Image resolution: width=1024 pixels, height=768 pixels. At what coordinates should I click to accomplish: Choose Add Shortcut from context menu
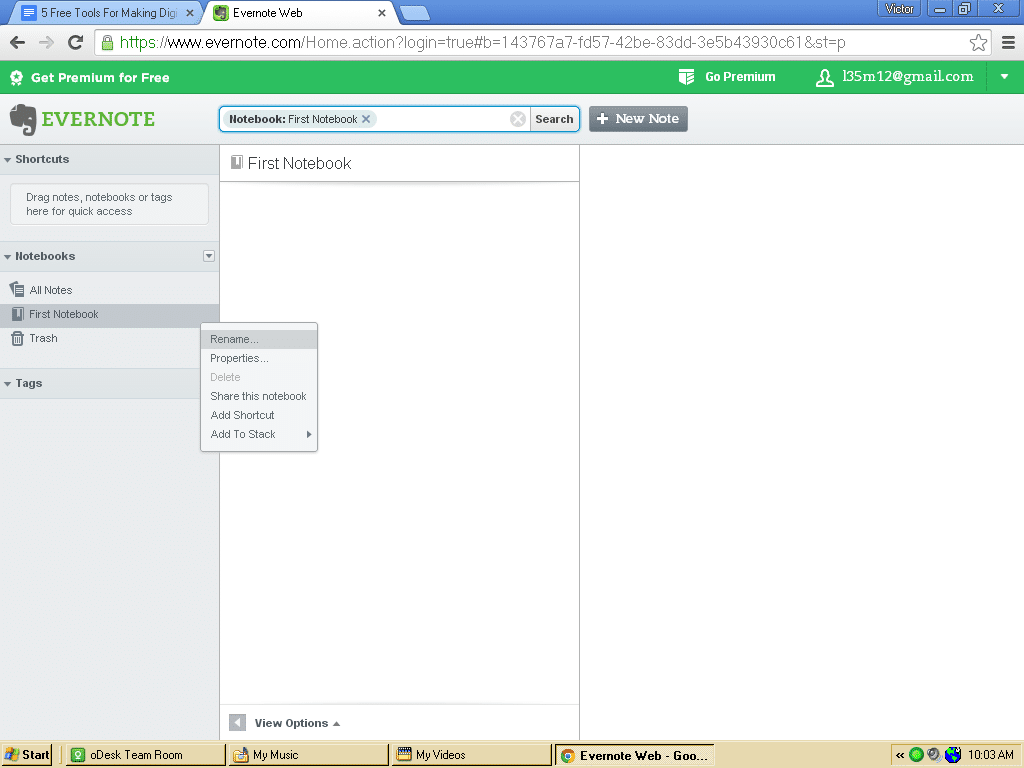(259, 415)
